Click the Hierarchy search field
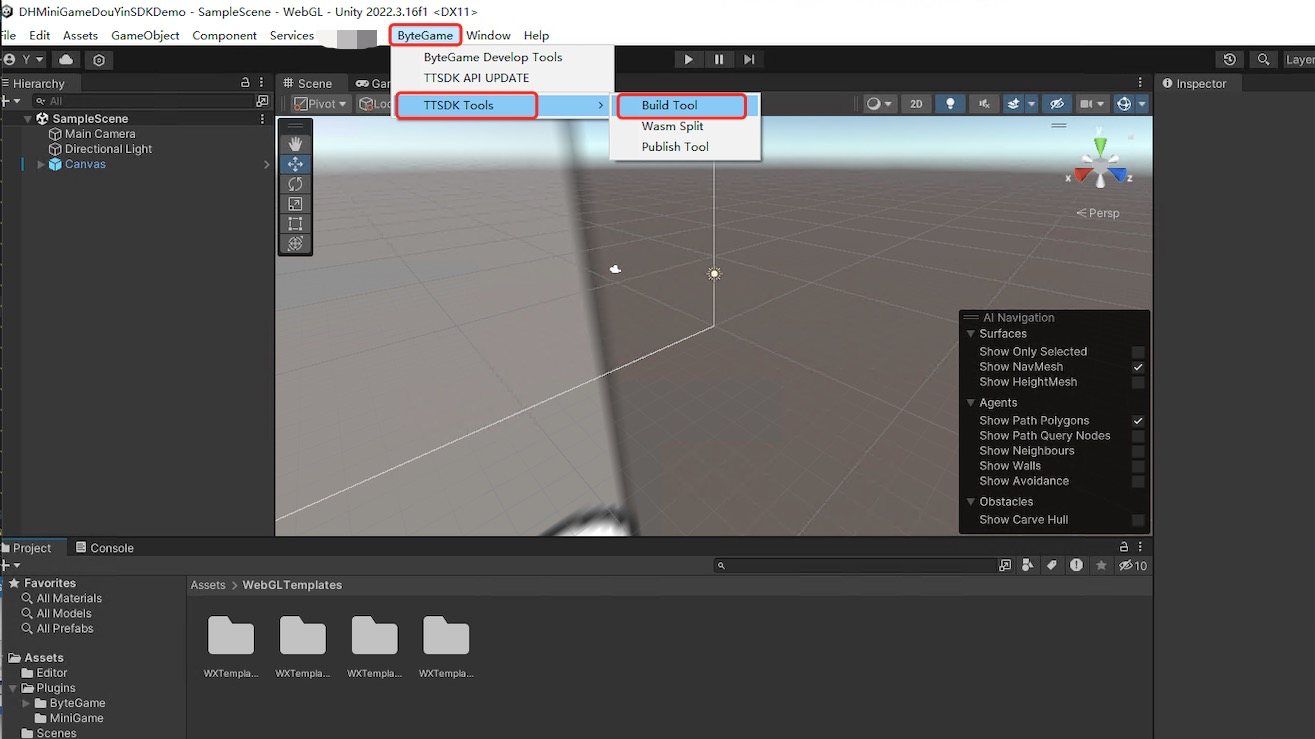The image size is (1315, 739). coord(144,101)
